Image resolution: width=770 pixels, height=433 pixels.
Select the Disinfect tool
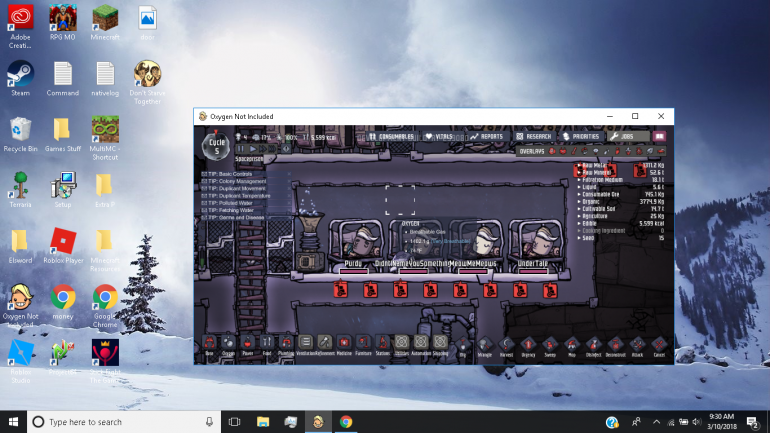(594, 346)
